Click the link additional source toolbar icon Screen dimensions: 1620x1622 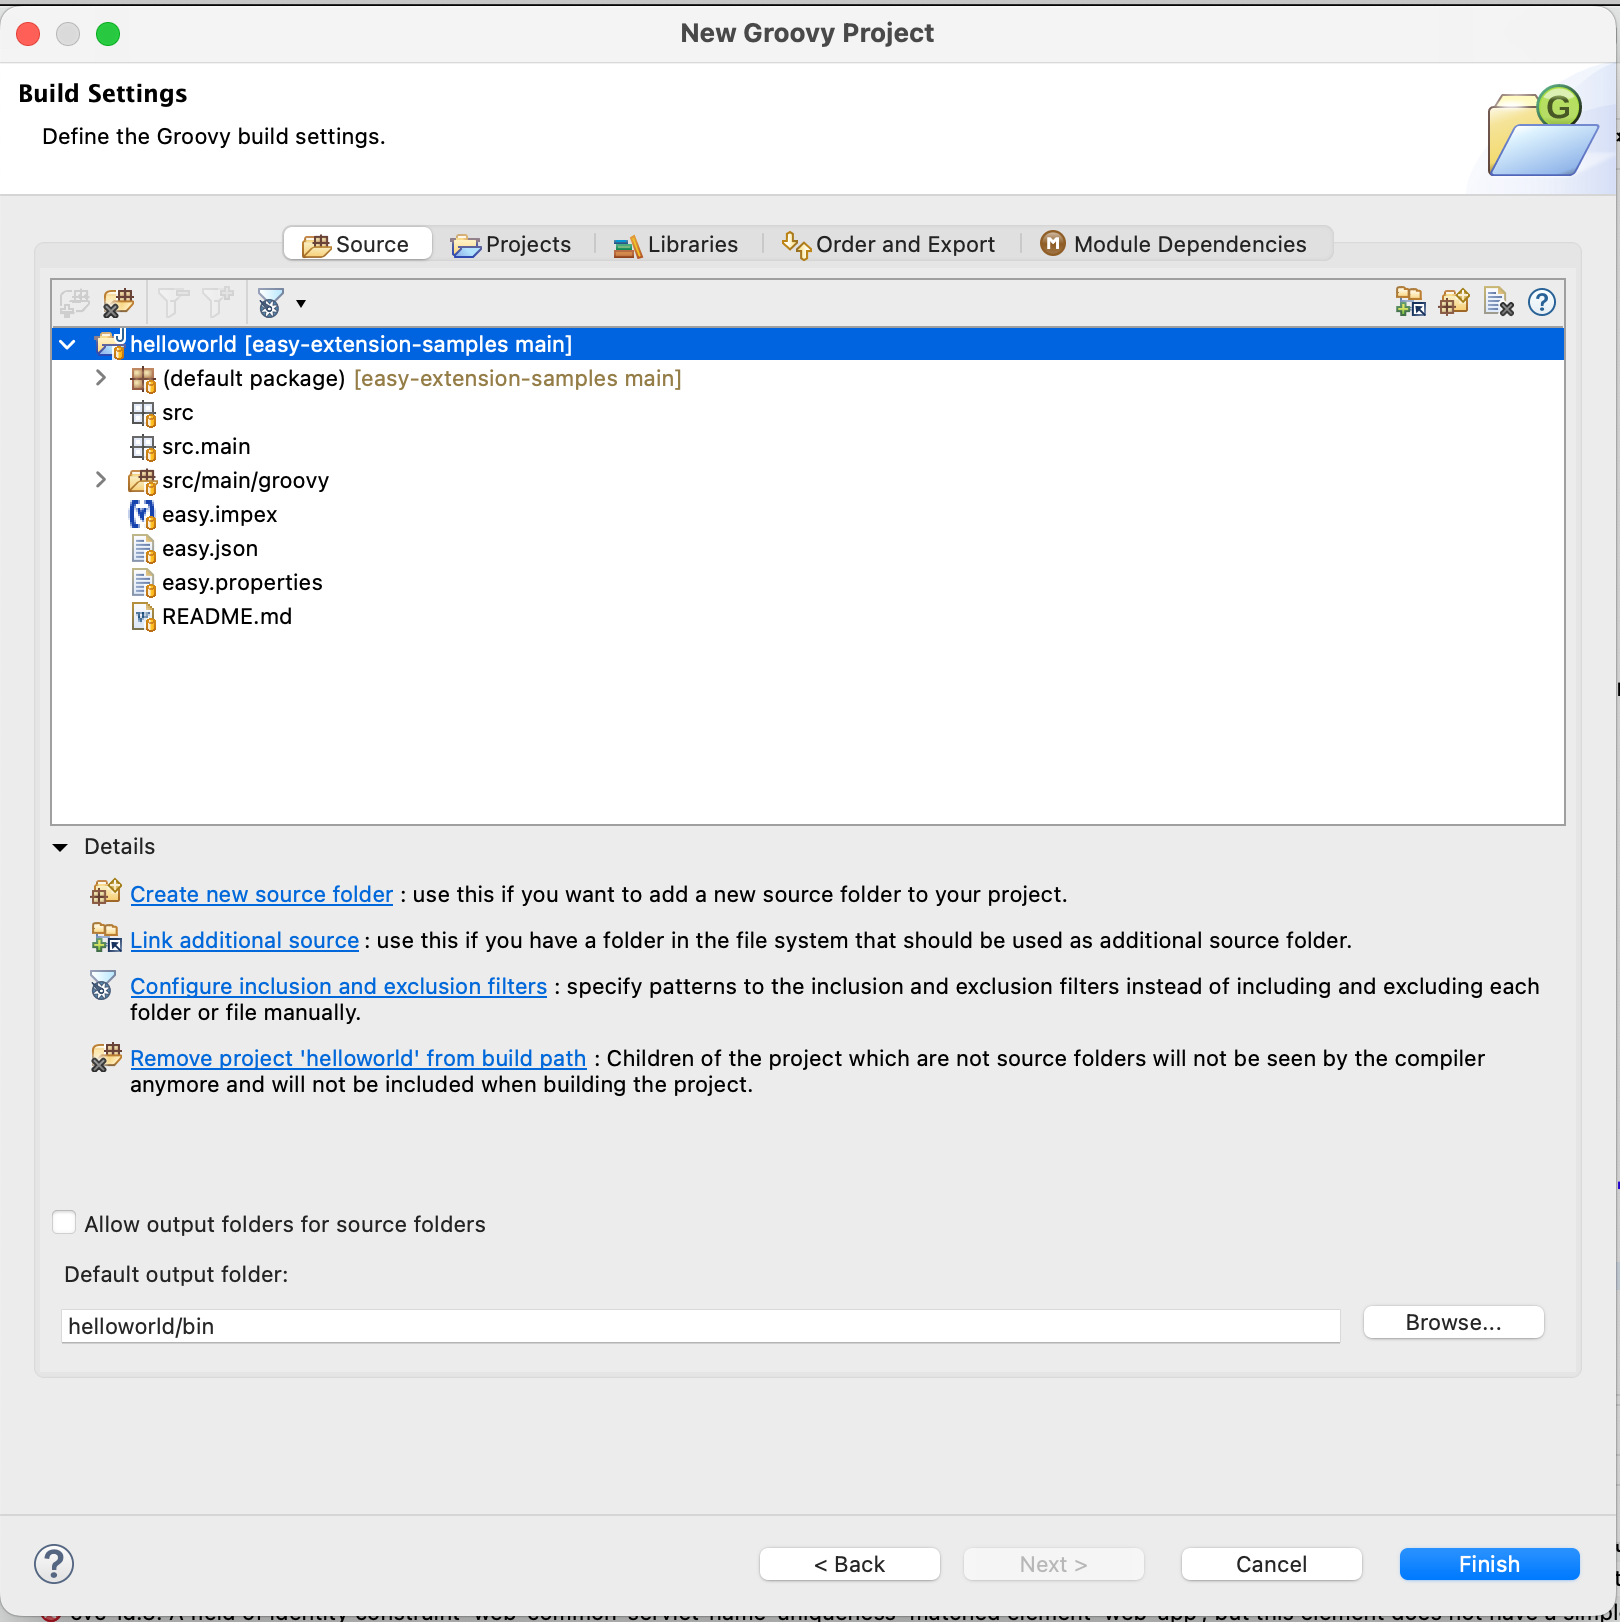[1410, 302]
